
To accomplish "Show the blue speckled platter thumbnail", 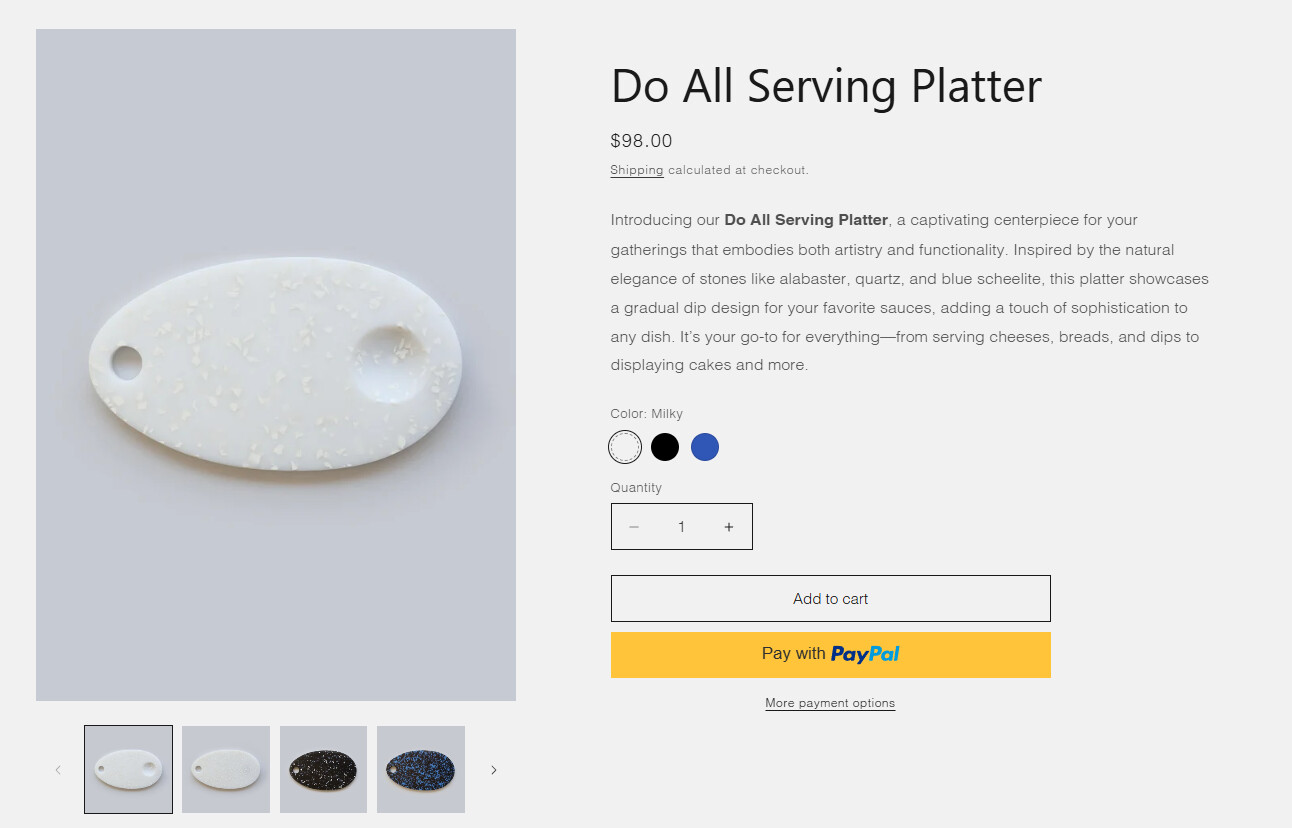I will point(421,770).
